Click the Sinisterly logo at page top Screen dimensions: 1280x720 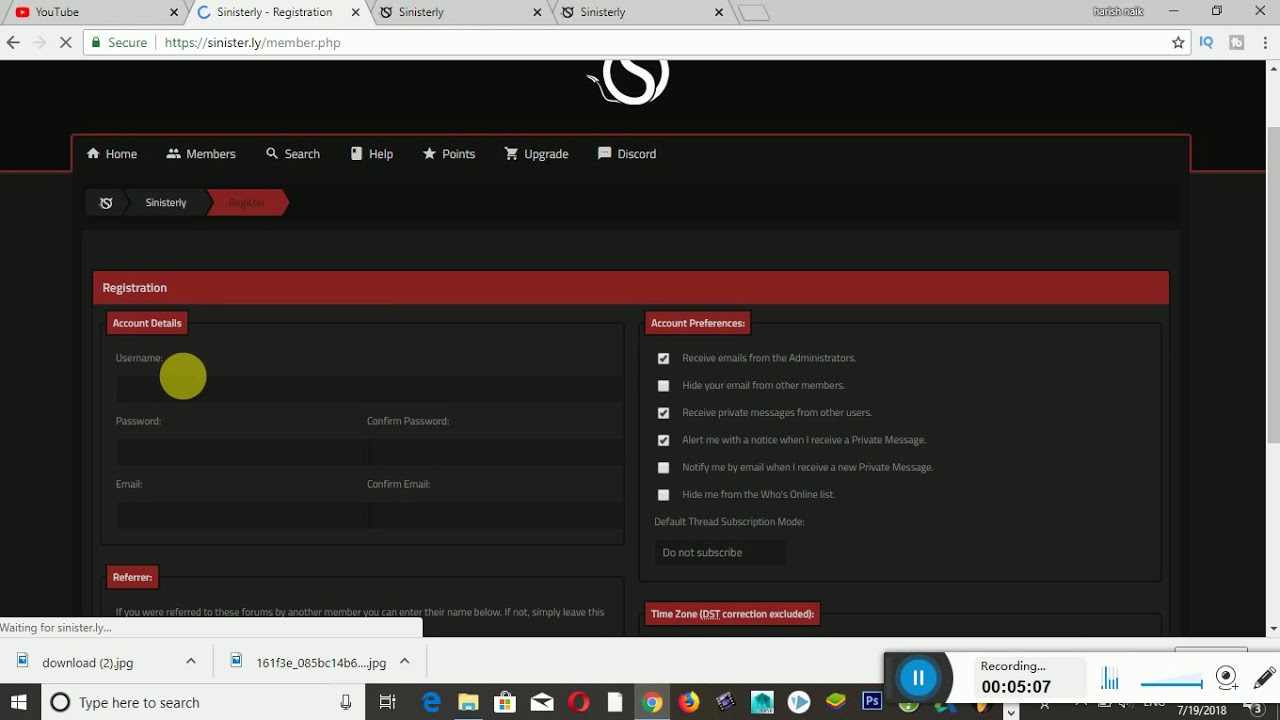click(x=628, y=81)
